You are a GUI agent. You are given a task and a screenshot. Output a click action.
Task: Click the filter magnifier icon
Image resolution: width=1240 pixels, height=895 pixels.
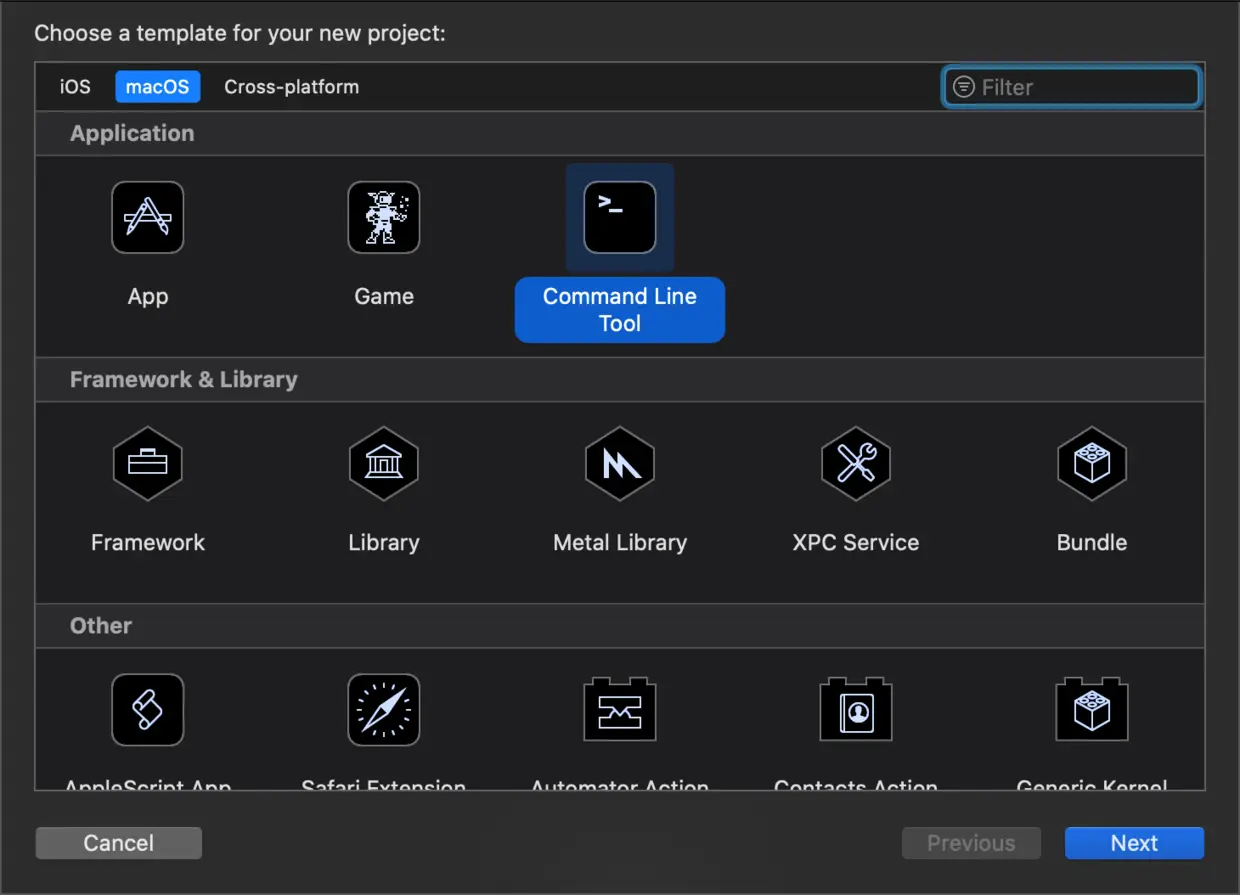(963, 87)
